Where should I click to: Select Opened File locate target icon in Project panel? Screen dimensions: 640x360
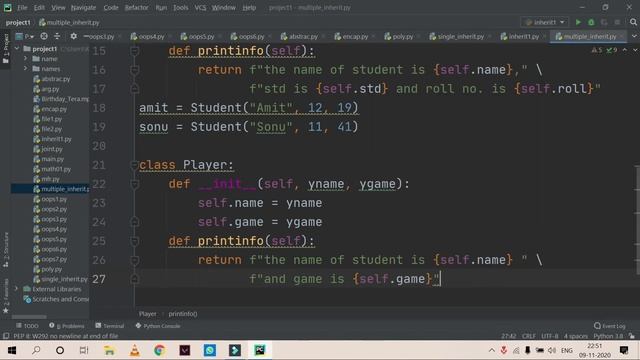(x=44, y=36)
